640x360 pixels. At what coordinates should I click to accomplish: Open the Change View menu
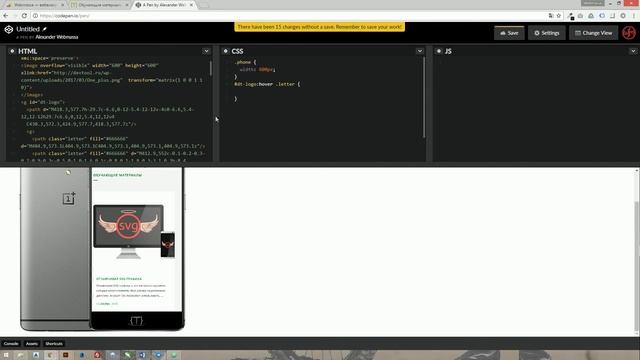click(593, 33)
